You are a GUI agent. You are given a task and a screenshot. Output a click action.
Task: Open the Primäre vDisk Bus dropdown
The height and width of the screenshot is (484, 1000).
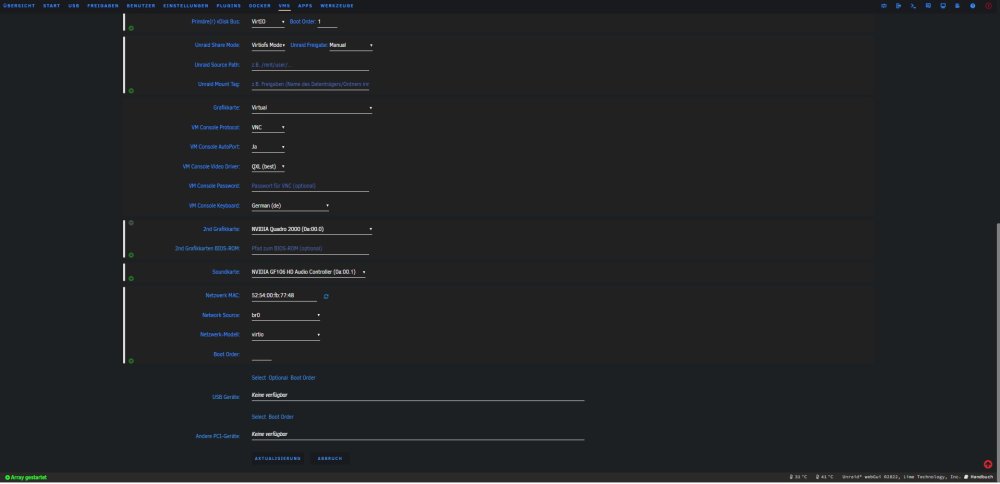[x=268, y=22]
